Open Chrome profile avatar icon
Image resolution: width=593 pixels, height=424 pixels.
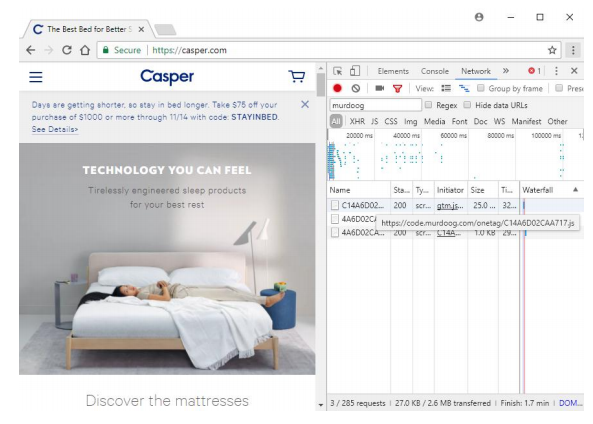coord(479,17)
